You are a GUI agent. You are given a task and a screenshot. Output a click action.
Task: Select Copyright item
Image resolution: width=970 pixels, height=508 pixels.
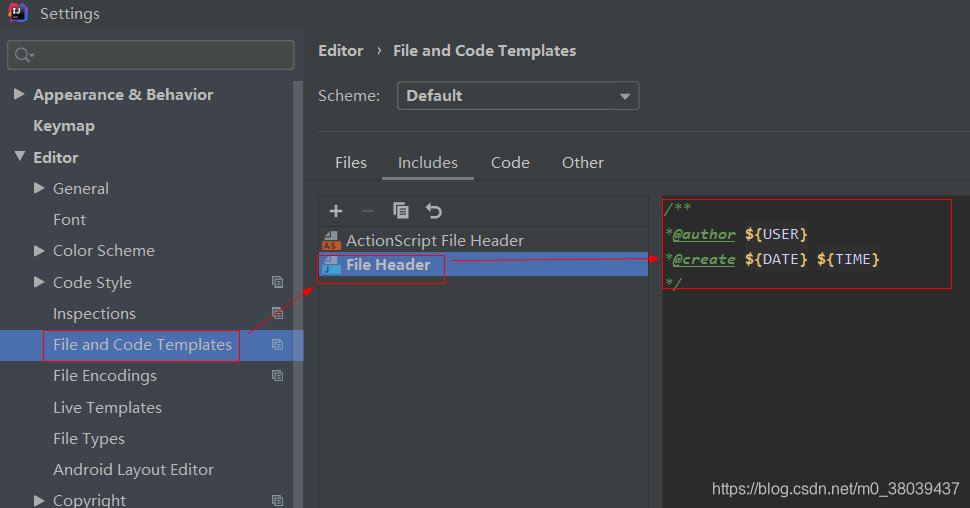[89, 500]
